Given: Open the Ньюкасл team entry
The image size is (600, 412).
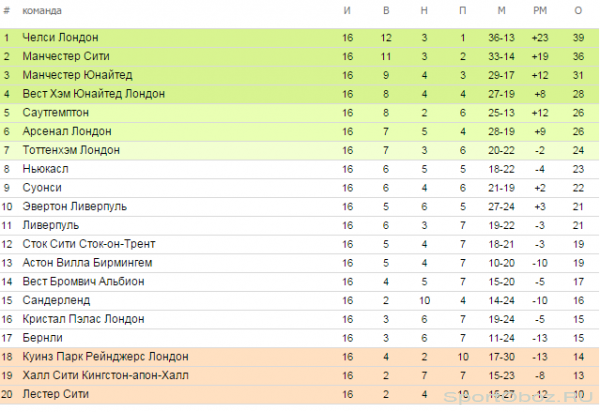Looking at the screenshot, I should (x=45, y=169).
